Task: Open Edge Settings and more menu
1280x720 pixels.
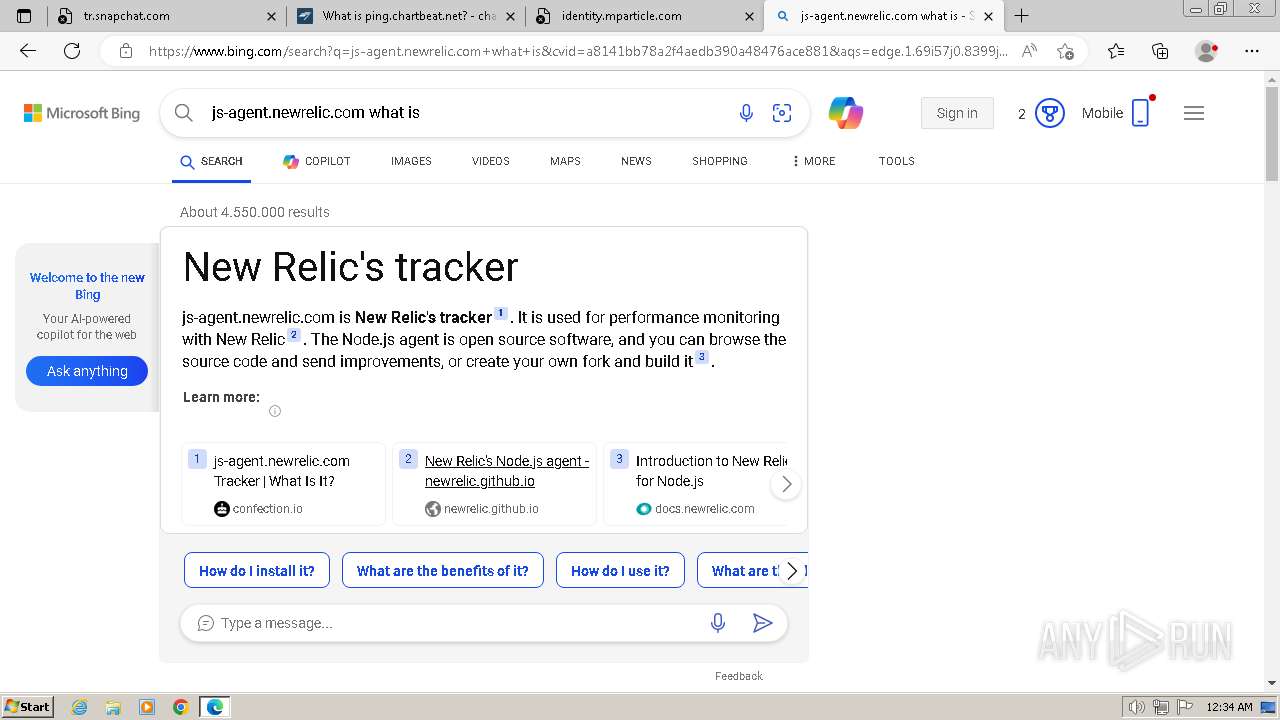Action: pos(1252,51)
